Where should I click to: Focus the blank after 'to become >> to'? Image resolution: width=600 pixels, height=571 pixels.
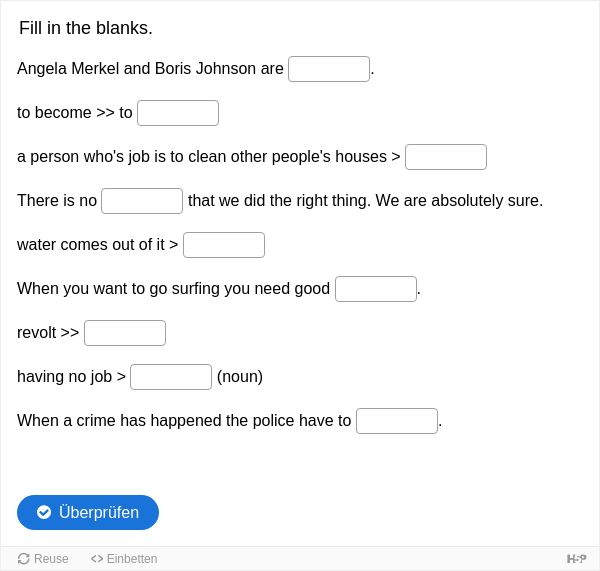178,113
